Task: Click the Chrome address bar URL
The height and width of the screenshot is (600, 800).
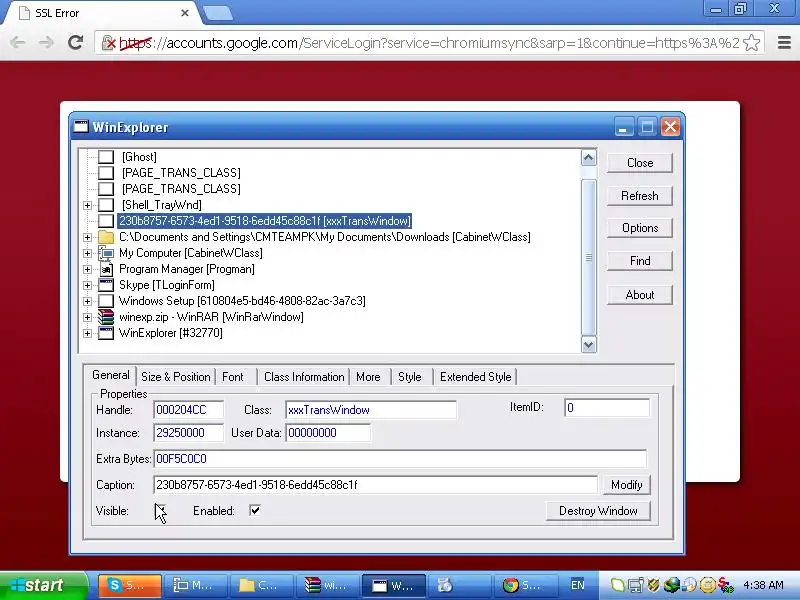Action: pyautogui.click(x=429, y=43)
